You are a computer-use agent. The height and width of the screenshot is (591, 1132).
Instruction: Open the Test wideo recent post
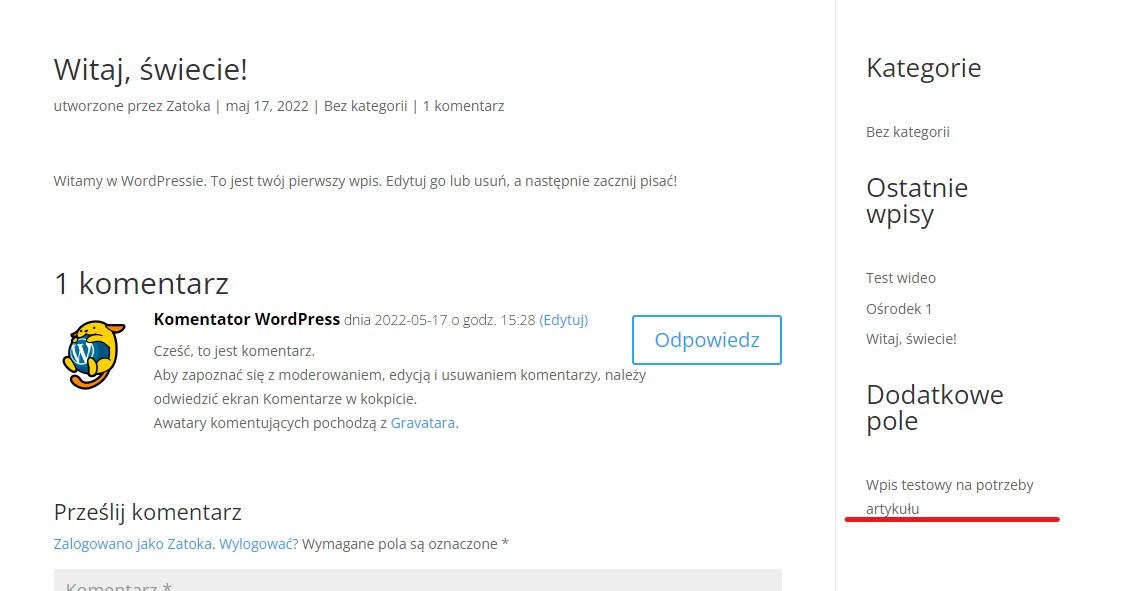pyautogui.click(x=901, y=278)
